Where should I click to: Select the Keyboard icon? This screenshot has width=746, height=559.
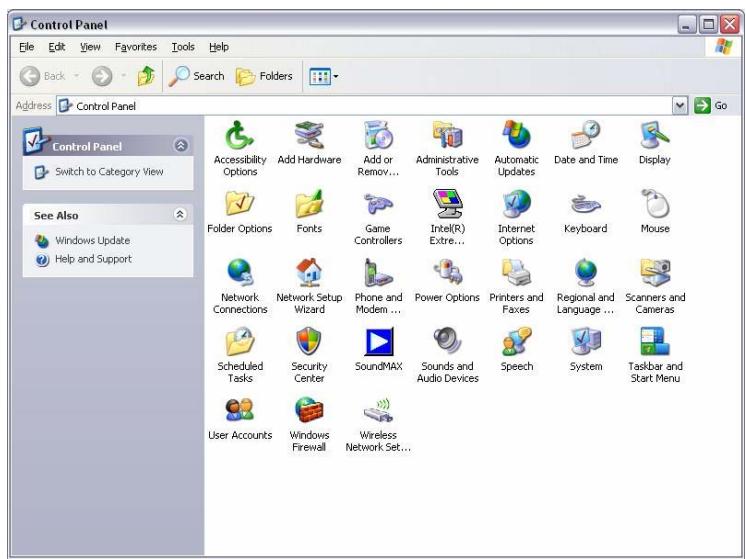pyautogui.click(x=586, y=212)
